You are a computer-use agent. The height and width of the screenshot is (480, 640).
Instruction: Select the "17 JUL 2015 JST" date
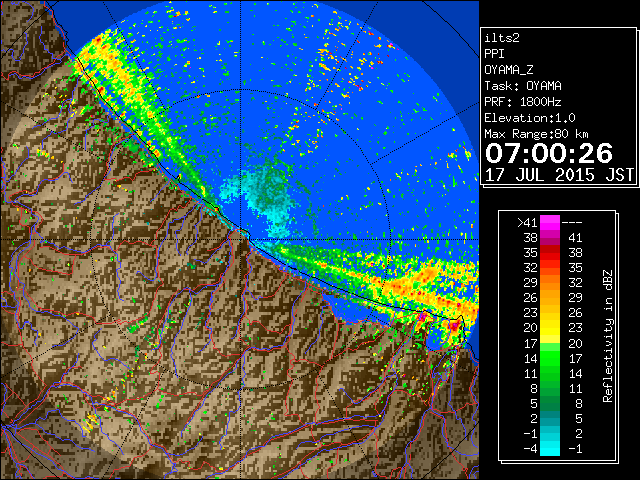tap(559, 175)
